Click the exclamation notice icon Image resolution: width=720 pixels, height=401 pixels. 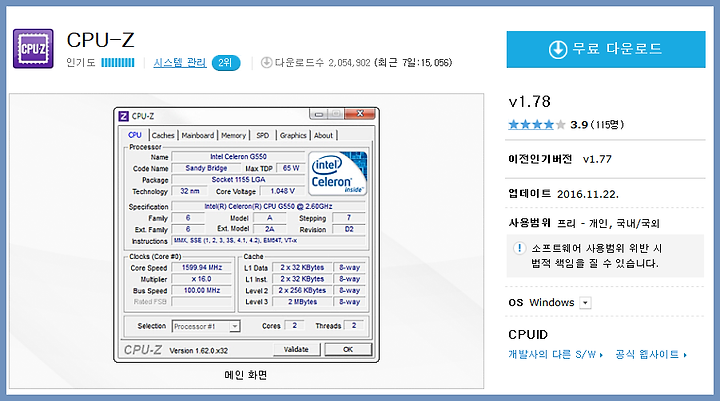coord(519,249)
